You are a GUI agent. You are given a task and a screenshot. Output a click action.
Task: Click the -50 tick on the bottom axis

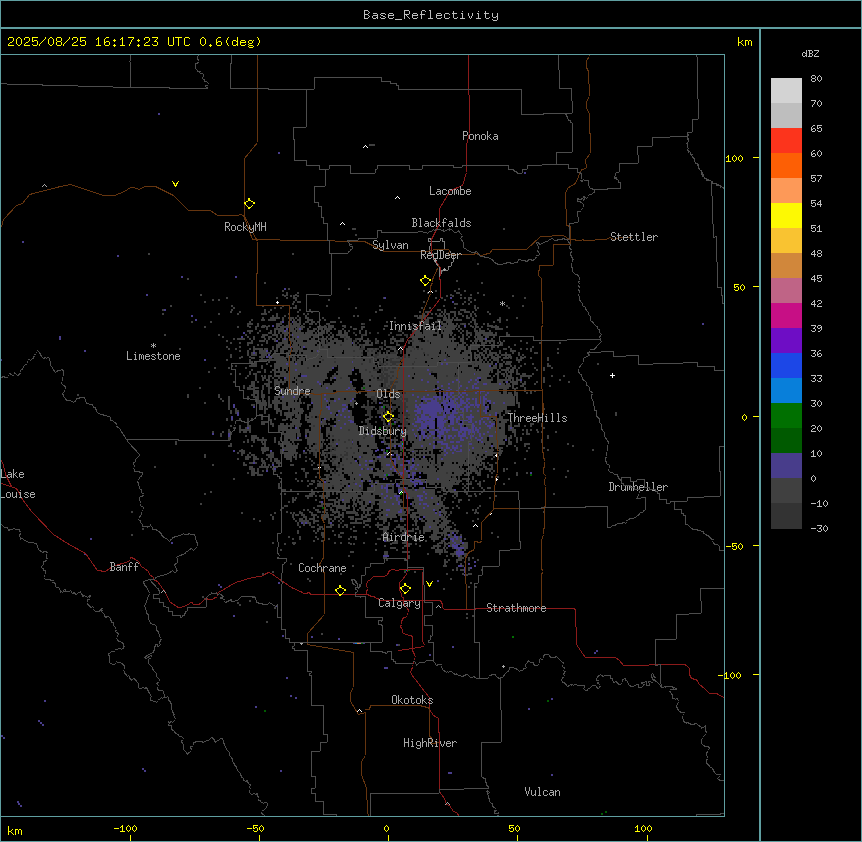point(255,828)
